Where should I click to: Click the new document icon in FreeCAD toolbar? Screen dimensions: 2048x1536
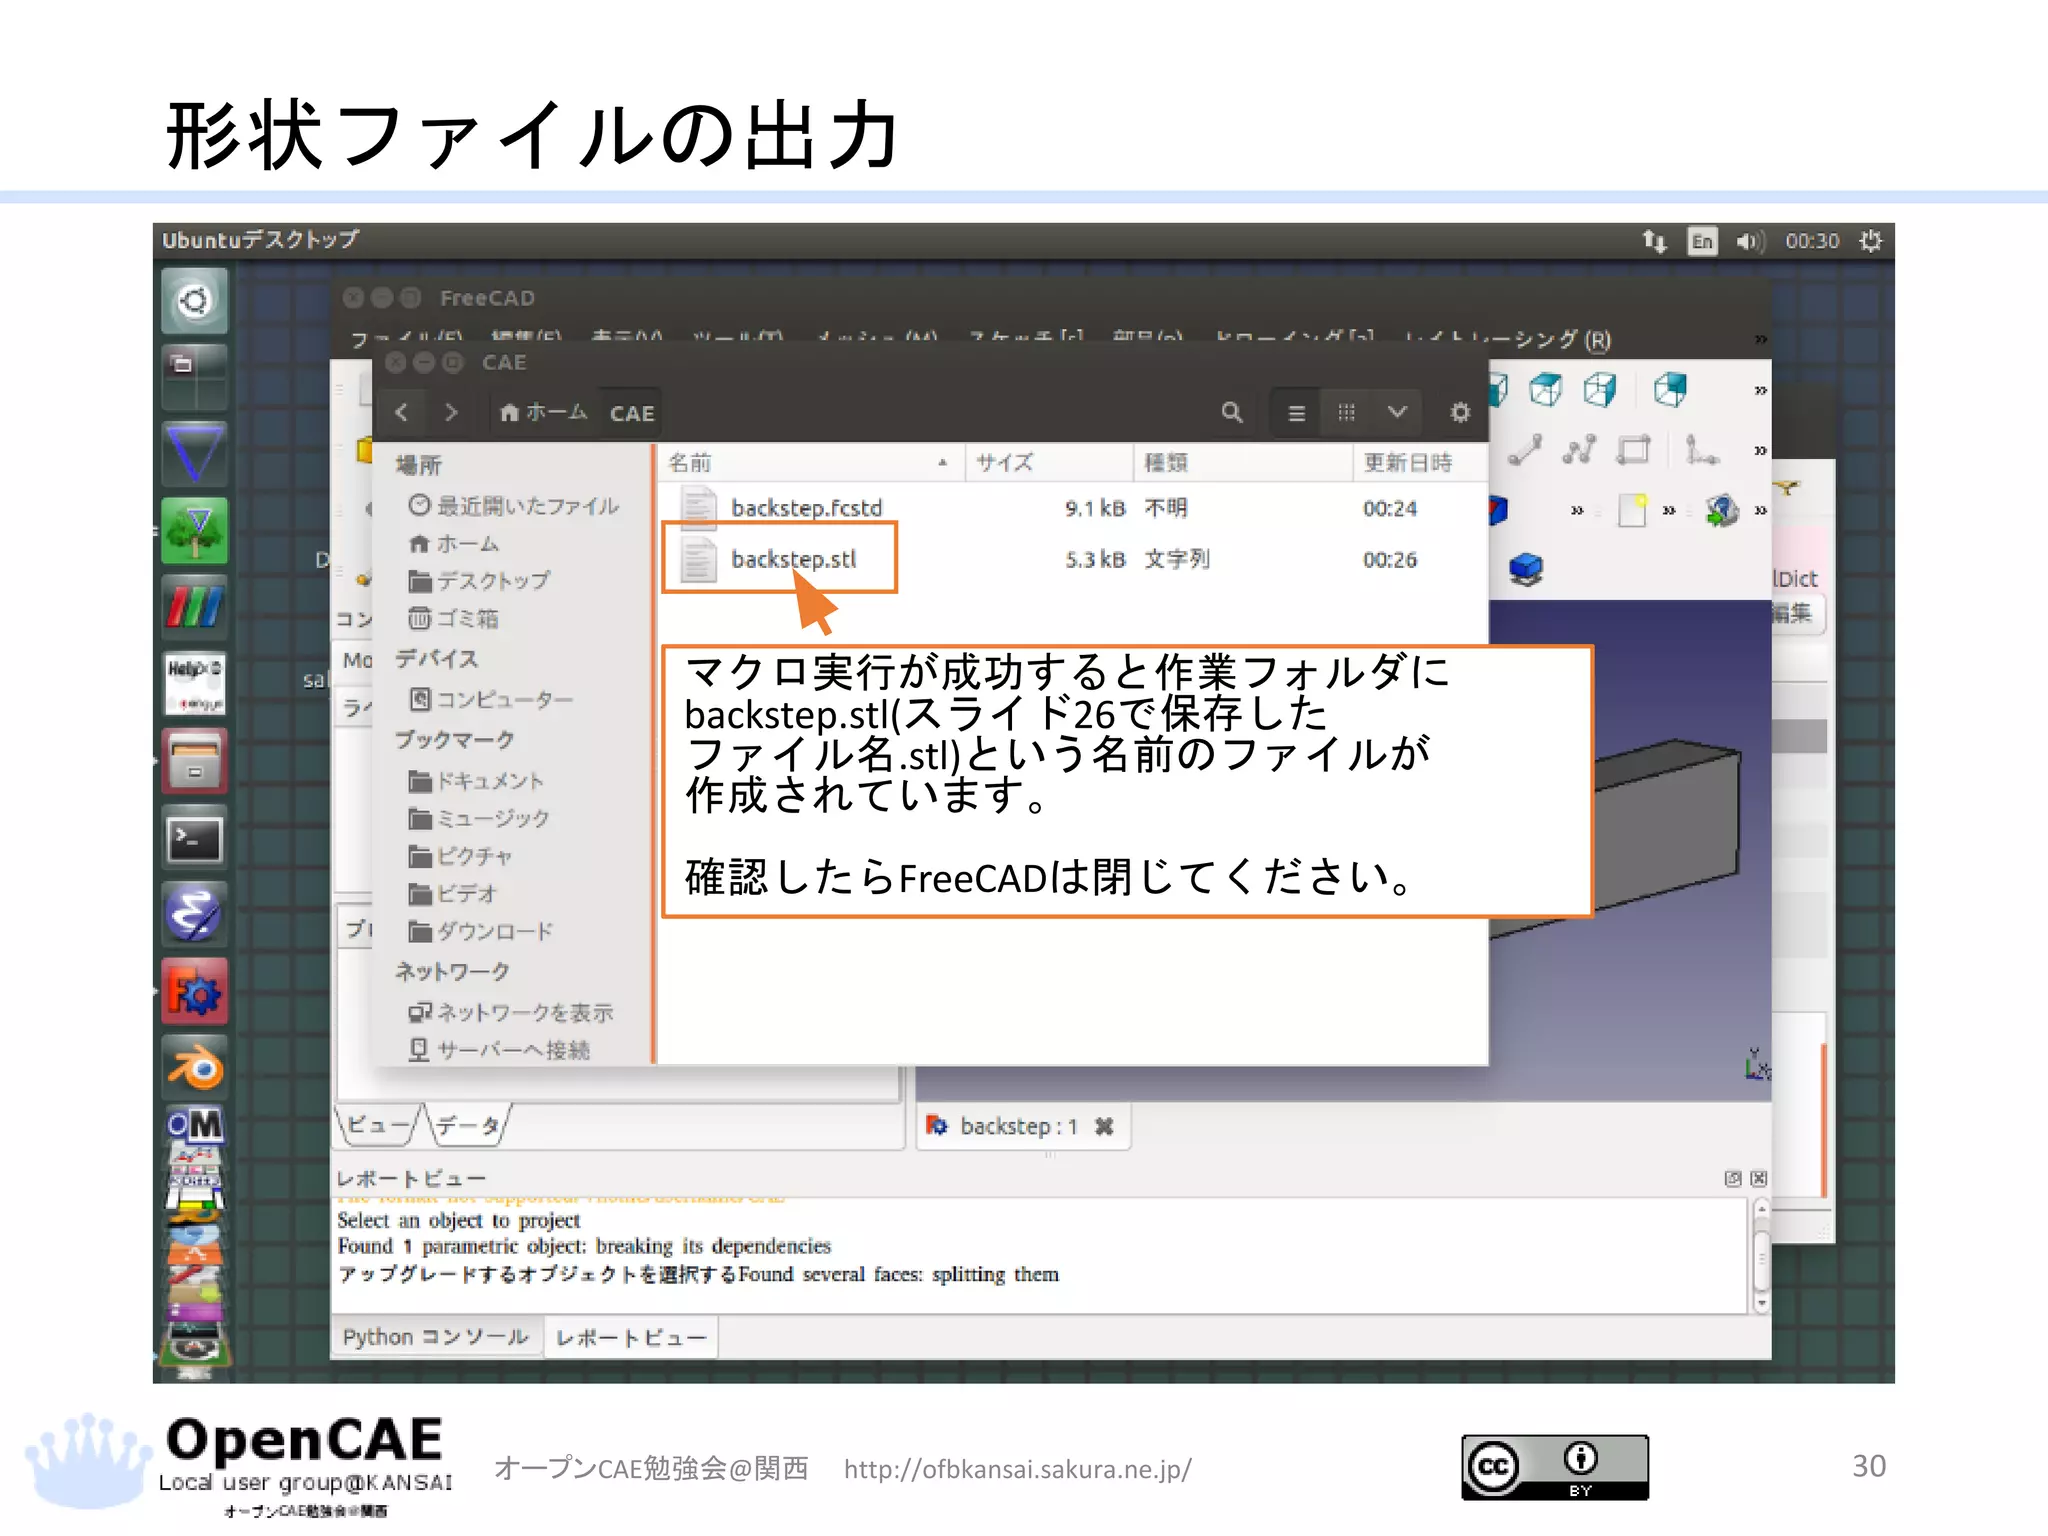(1633, 510)
